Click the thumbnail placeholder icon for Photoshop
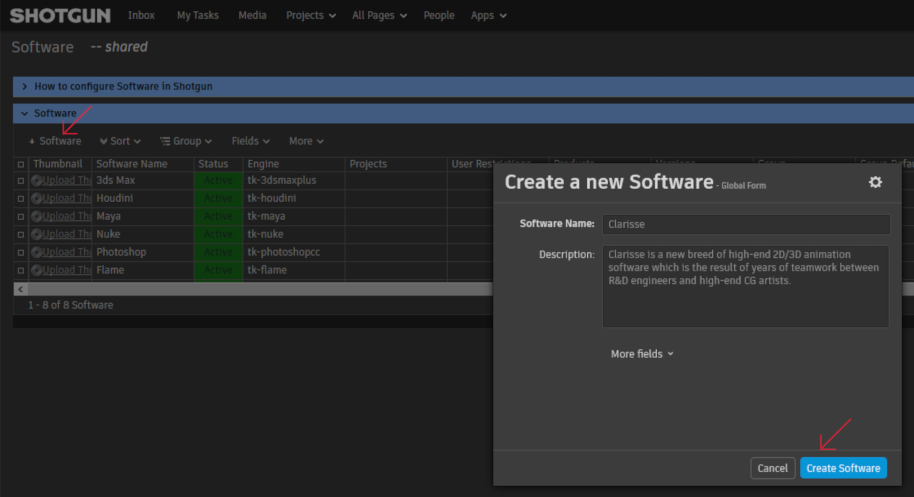 36,252
